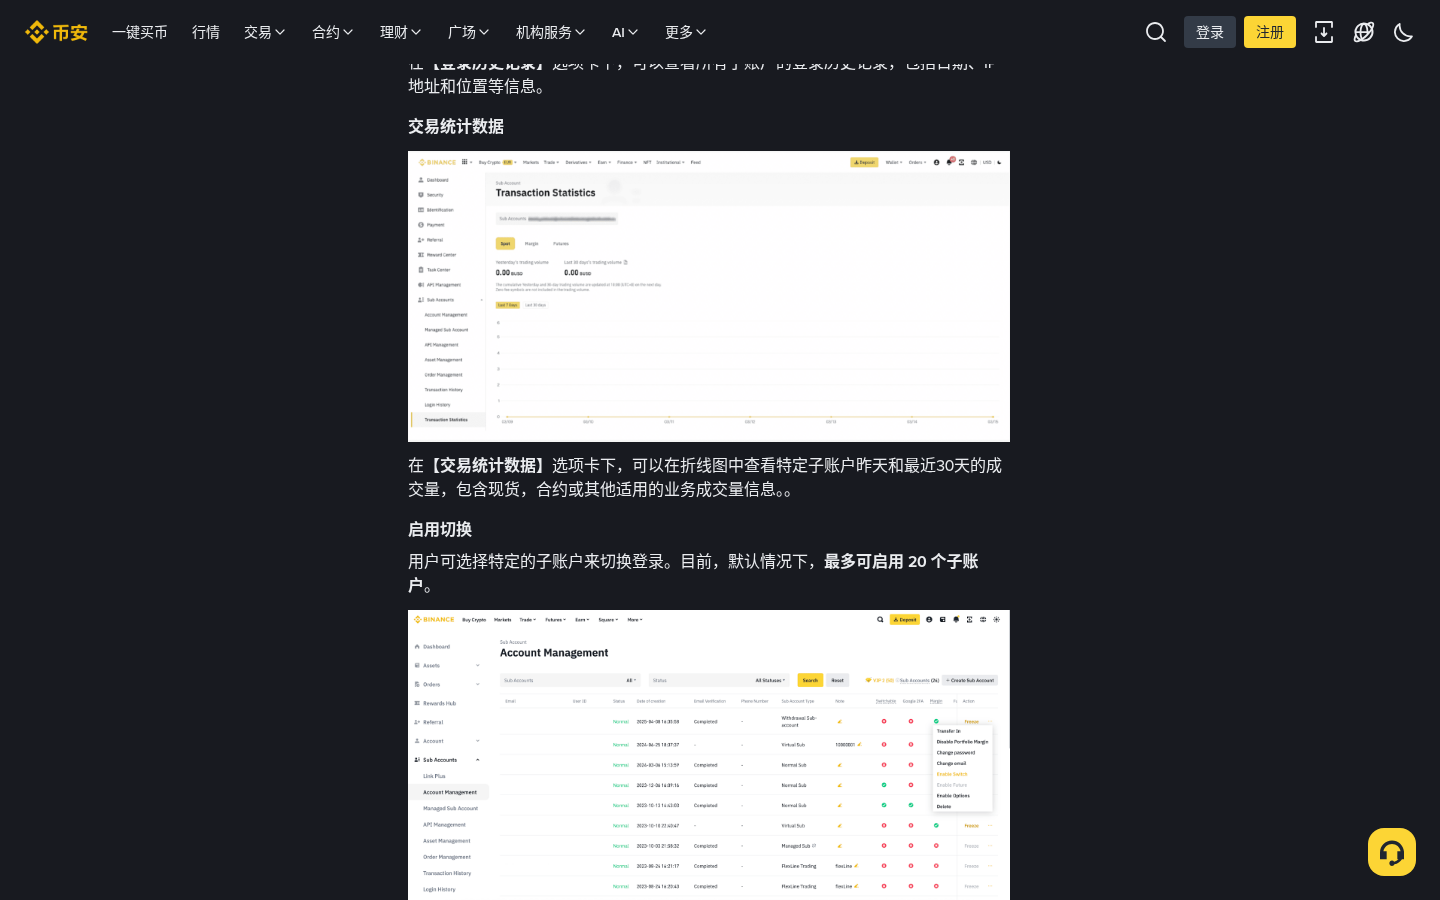Open the language globe icon
The width and height of the screenshot is (1440, 900).
click(x=1364, y=32)
